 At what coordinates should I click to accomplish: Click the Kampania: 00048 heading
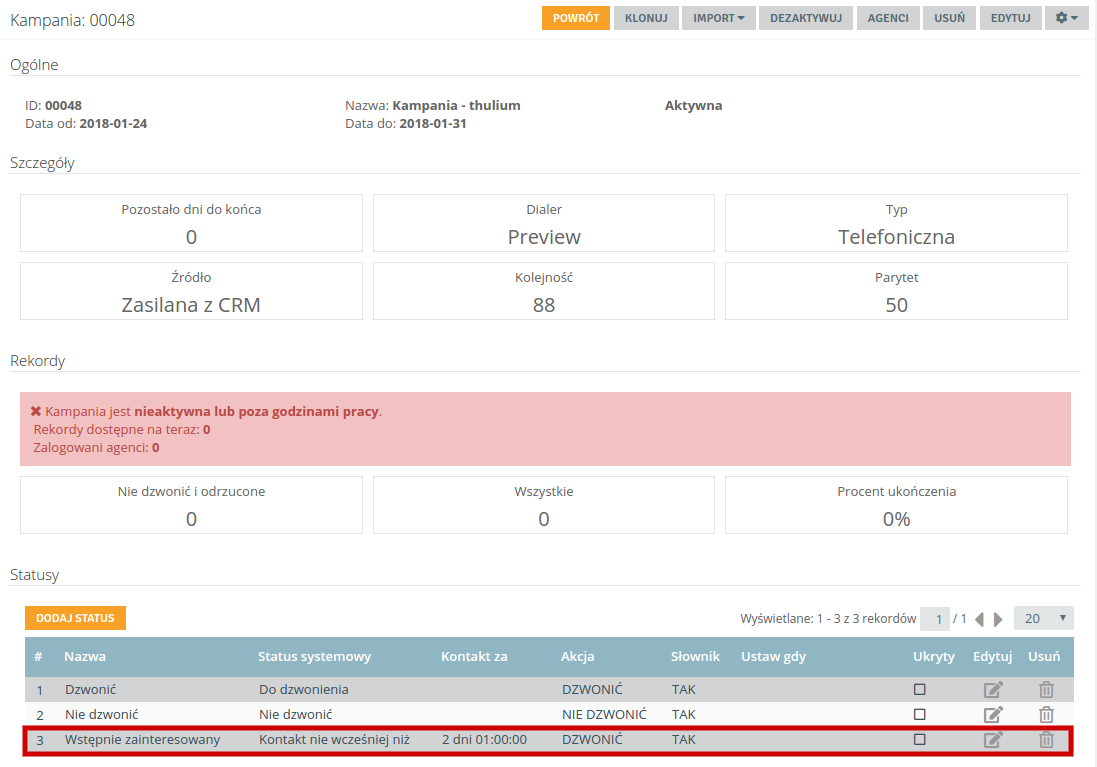[72, 20]
